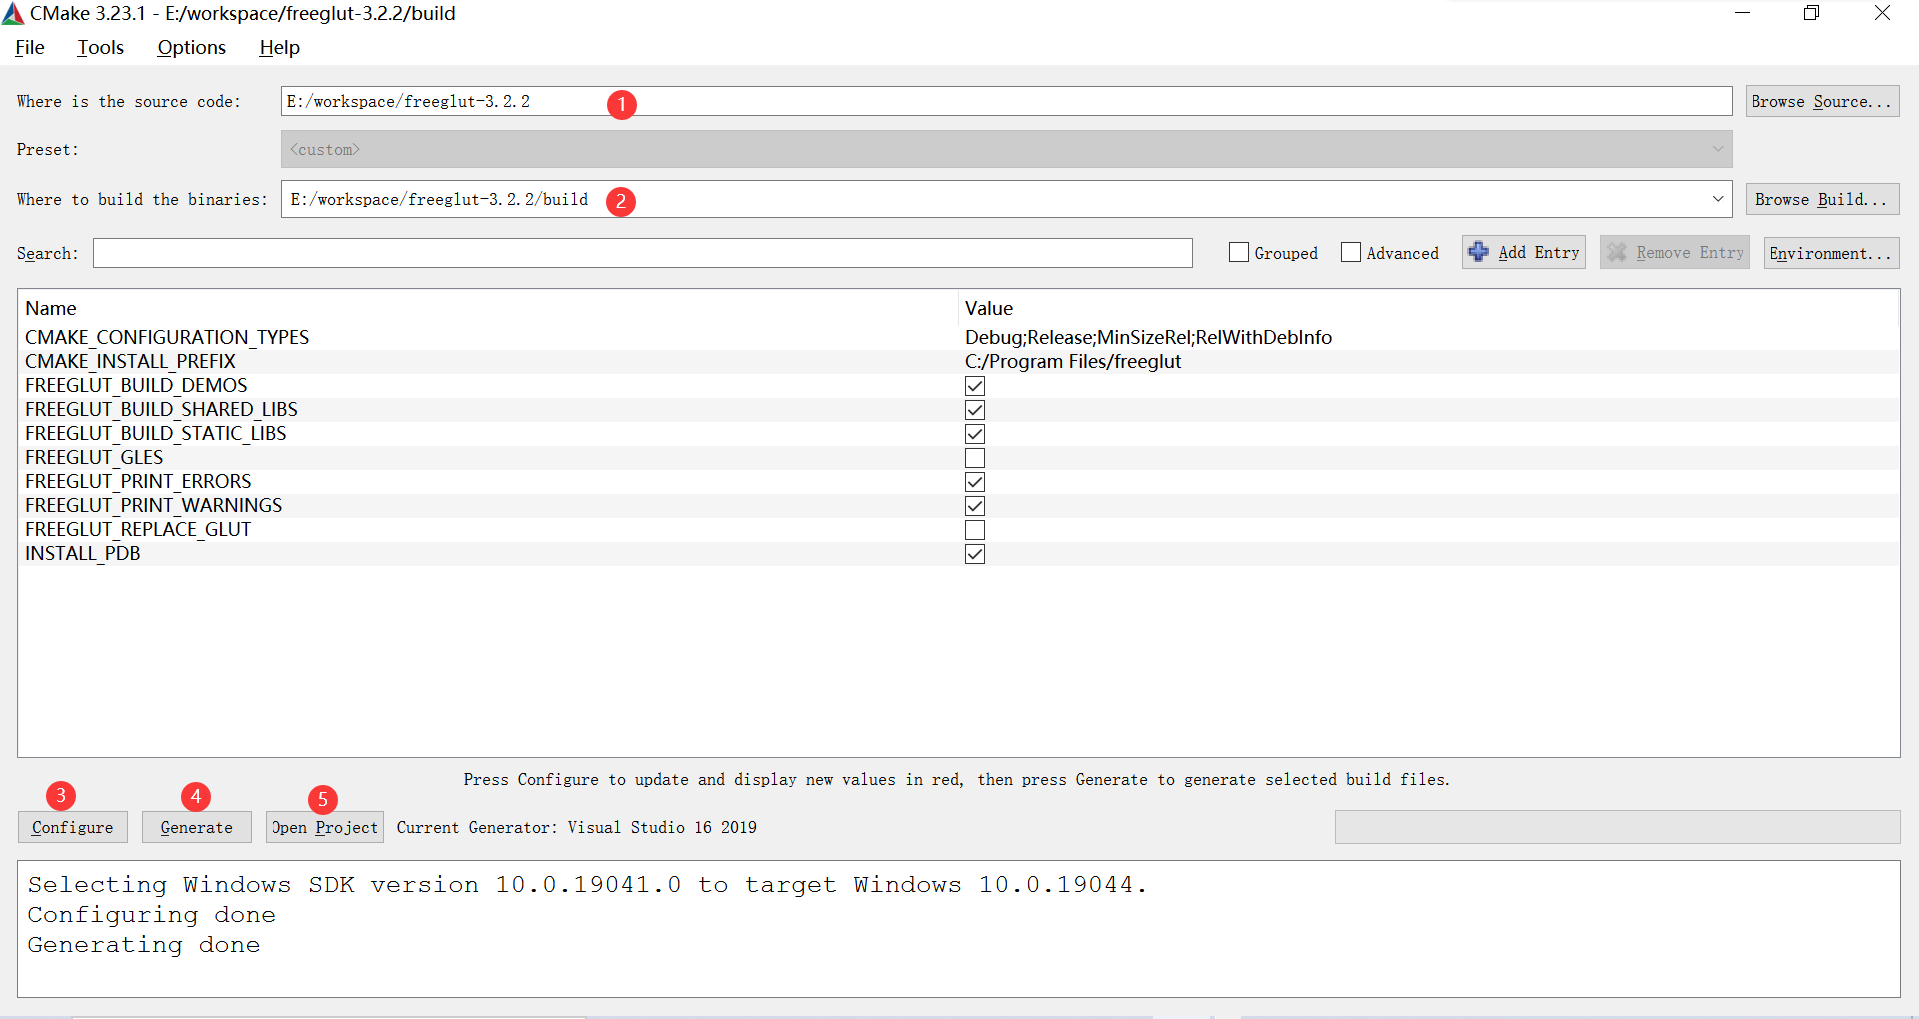The height and width of the screenshot is (1019, 1919).
Task: Enable the FREEGLUT_GLES checkbox
Action: [975, 458]
